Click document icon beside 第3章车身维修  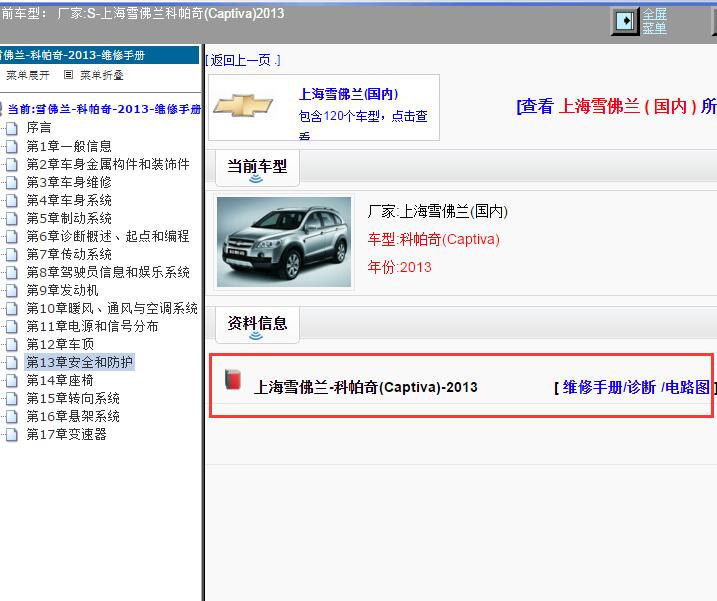click(12, 182)
